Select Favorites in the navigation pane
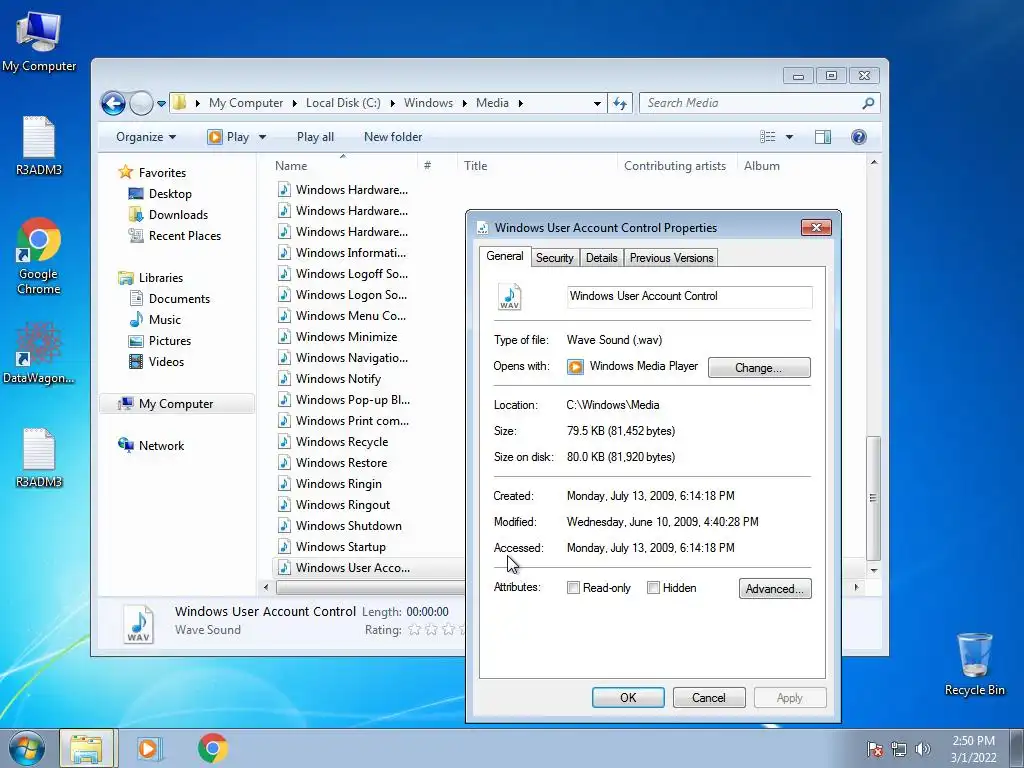 coord(162,173)
